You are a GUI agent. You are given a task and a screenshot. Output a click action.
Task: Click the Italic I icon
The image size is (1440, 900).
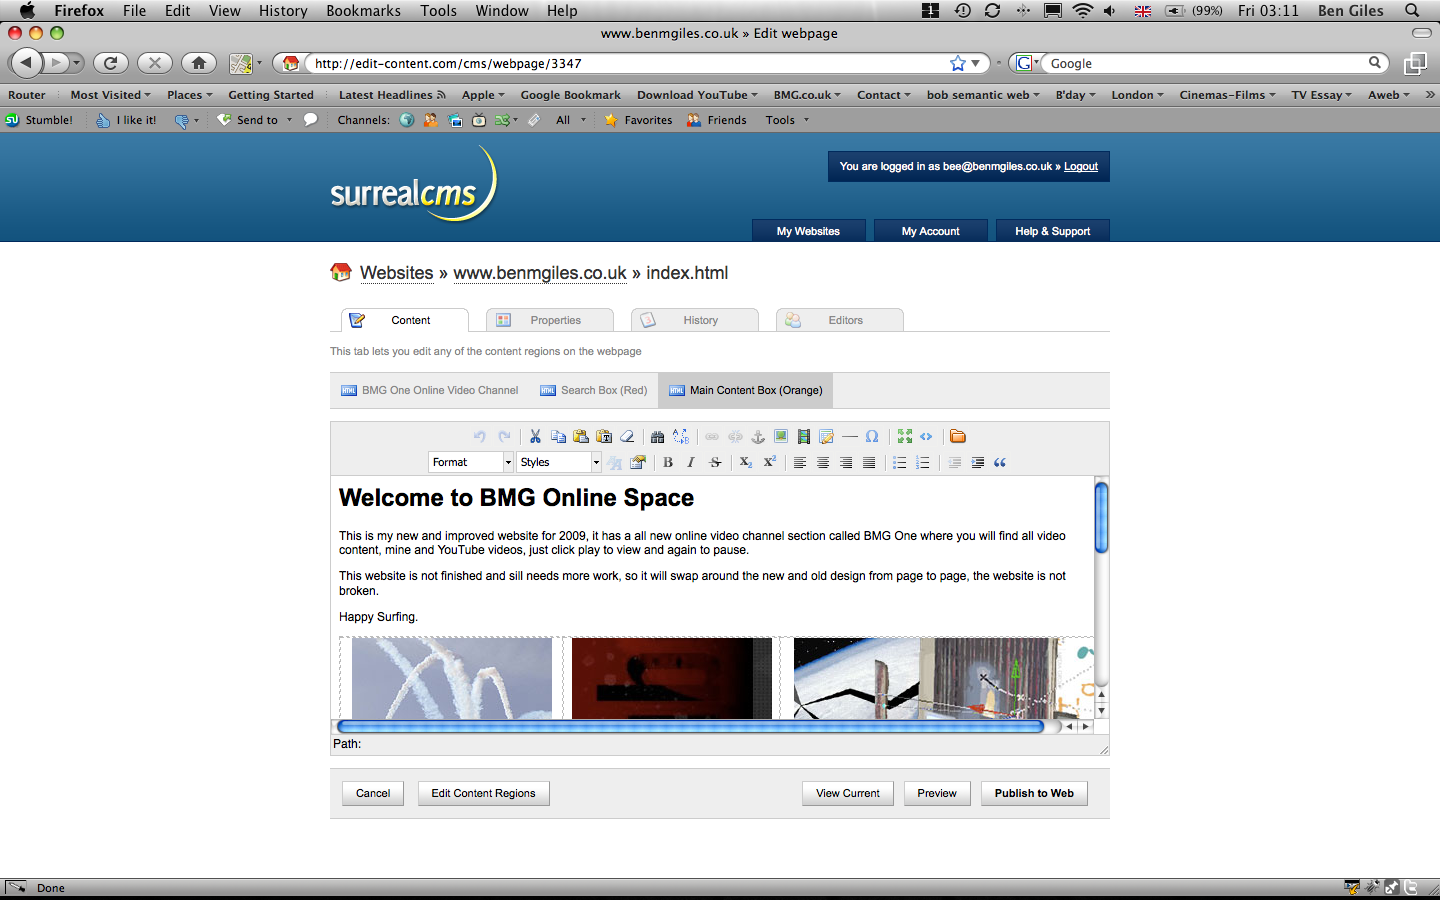pyautogui.click(x=691, y=462)
